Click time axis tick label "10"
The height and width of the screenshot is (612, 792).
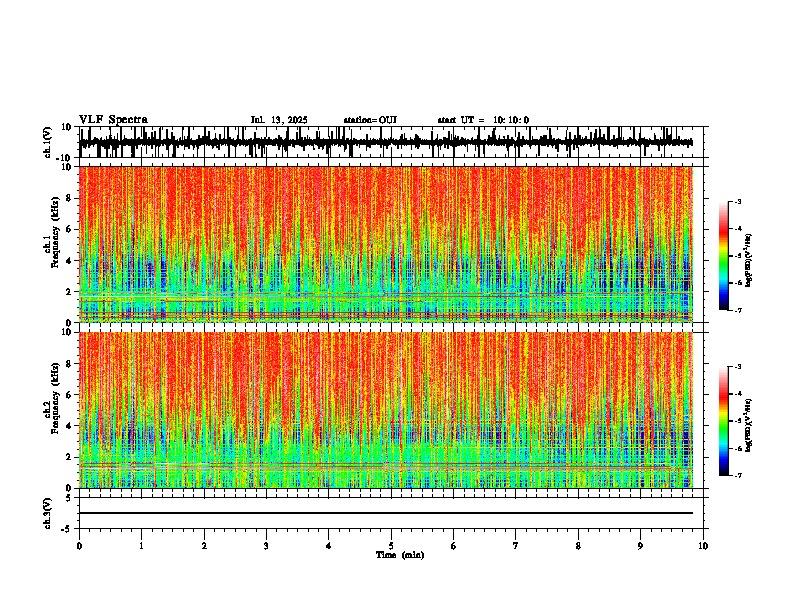(x=703, y=546)
